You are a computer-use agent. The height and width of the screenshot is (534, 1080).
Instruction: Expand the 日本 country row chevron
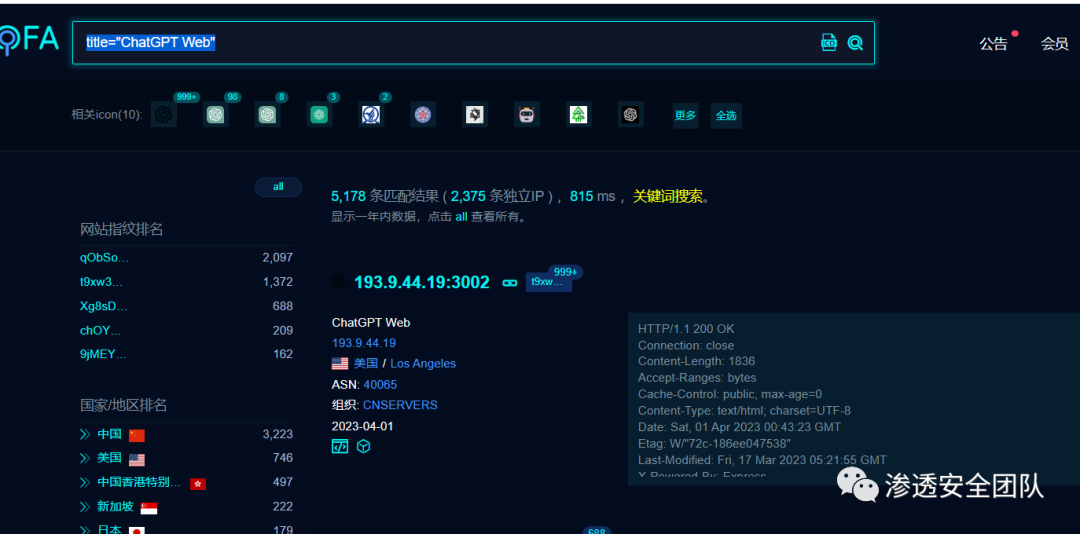coord(85,530)
